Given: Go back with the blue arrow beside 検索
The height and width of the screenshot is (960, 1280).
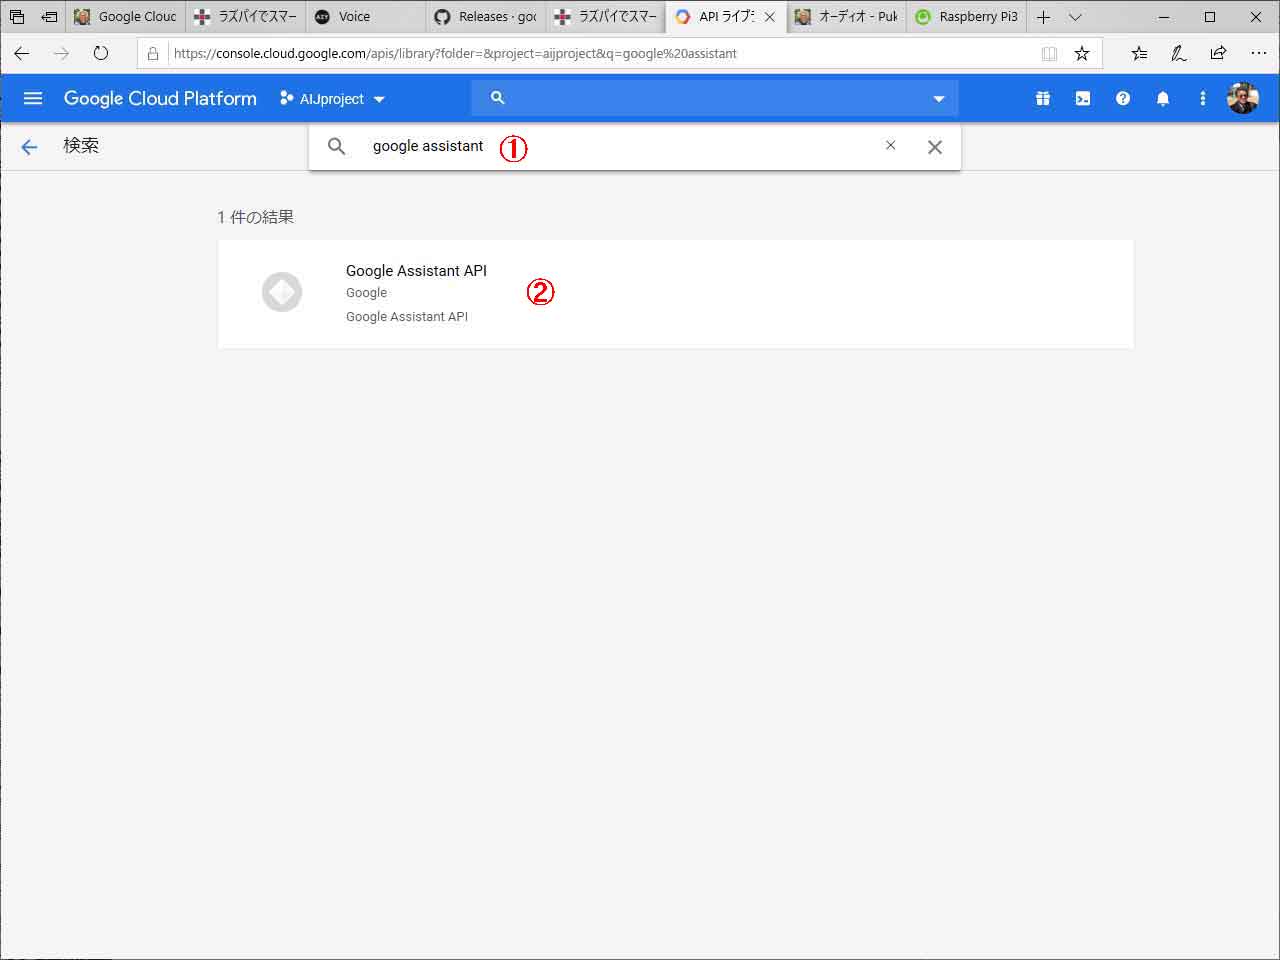Looking at the screenshot, I should pos(29,147).
